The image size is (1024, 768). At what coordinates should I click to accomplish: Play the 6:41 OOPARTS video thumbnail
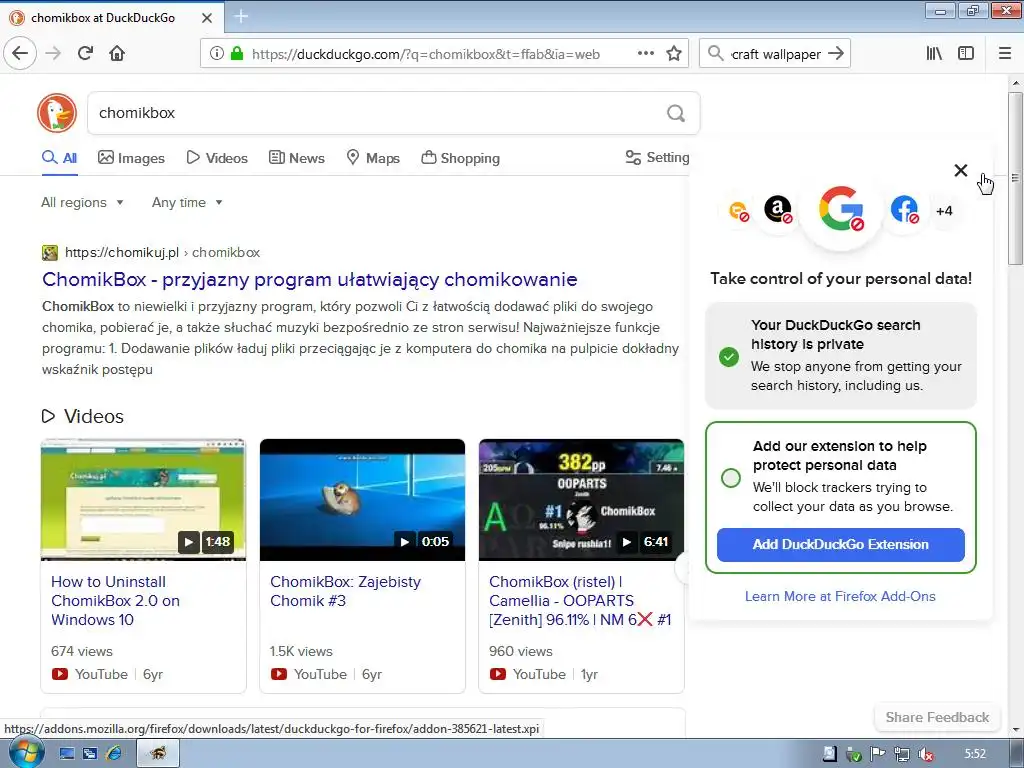coord(581,500)
